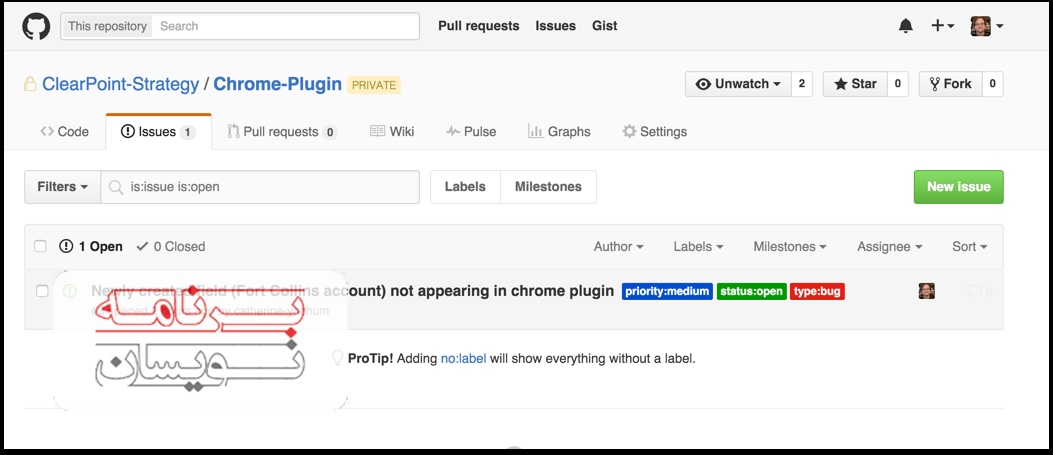Viewport: 1053px width, 455px height.
Task: Open the Pulse activity tab
Action: point(471,132)
